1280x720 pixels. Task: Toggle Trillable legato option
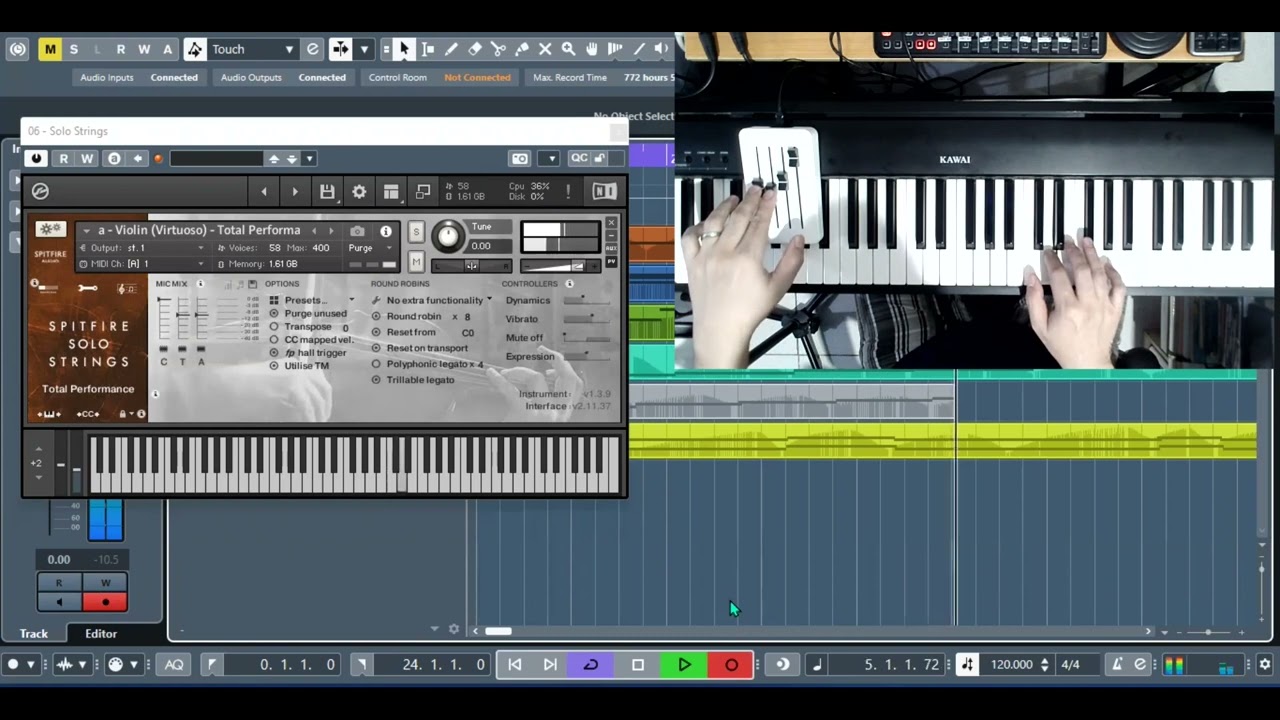pos(376,380)
